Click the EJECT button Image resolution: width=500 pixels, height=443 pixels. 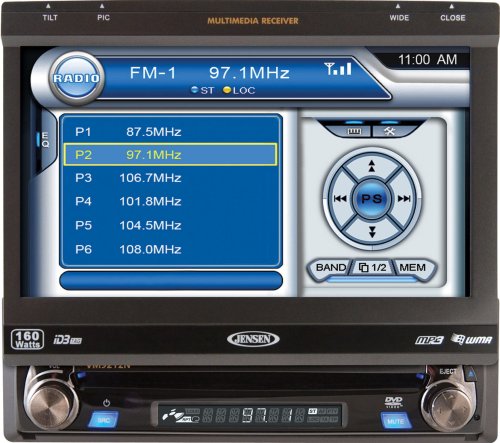click(470, 373)
